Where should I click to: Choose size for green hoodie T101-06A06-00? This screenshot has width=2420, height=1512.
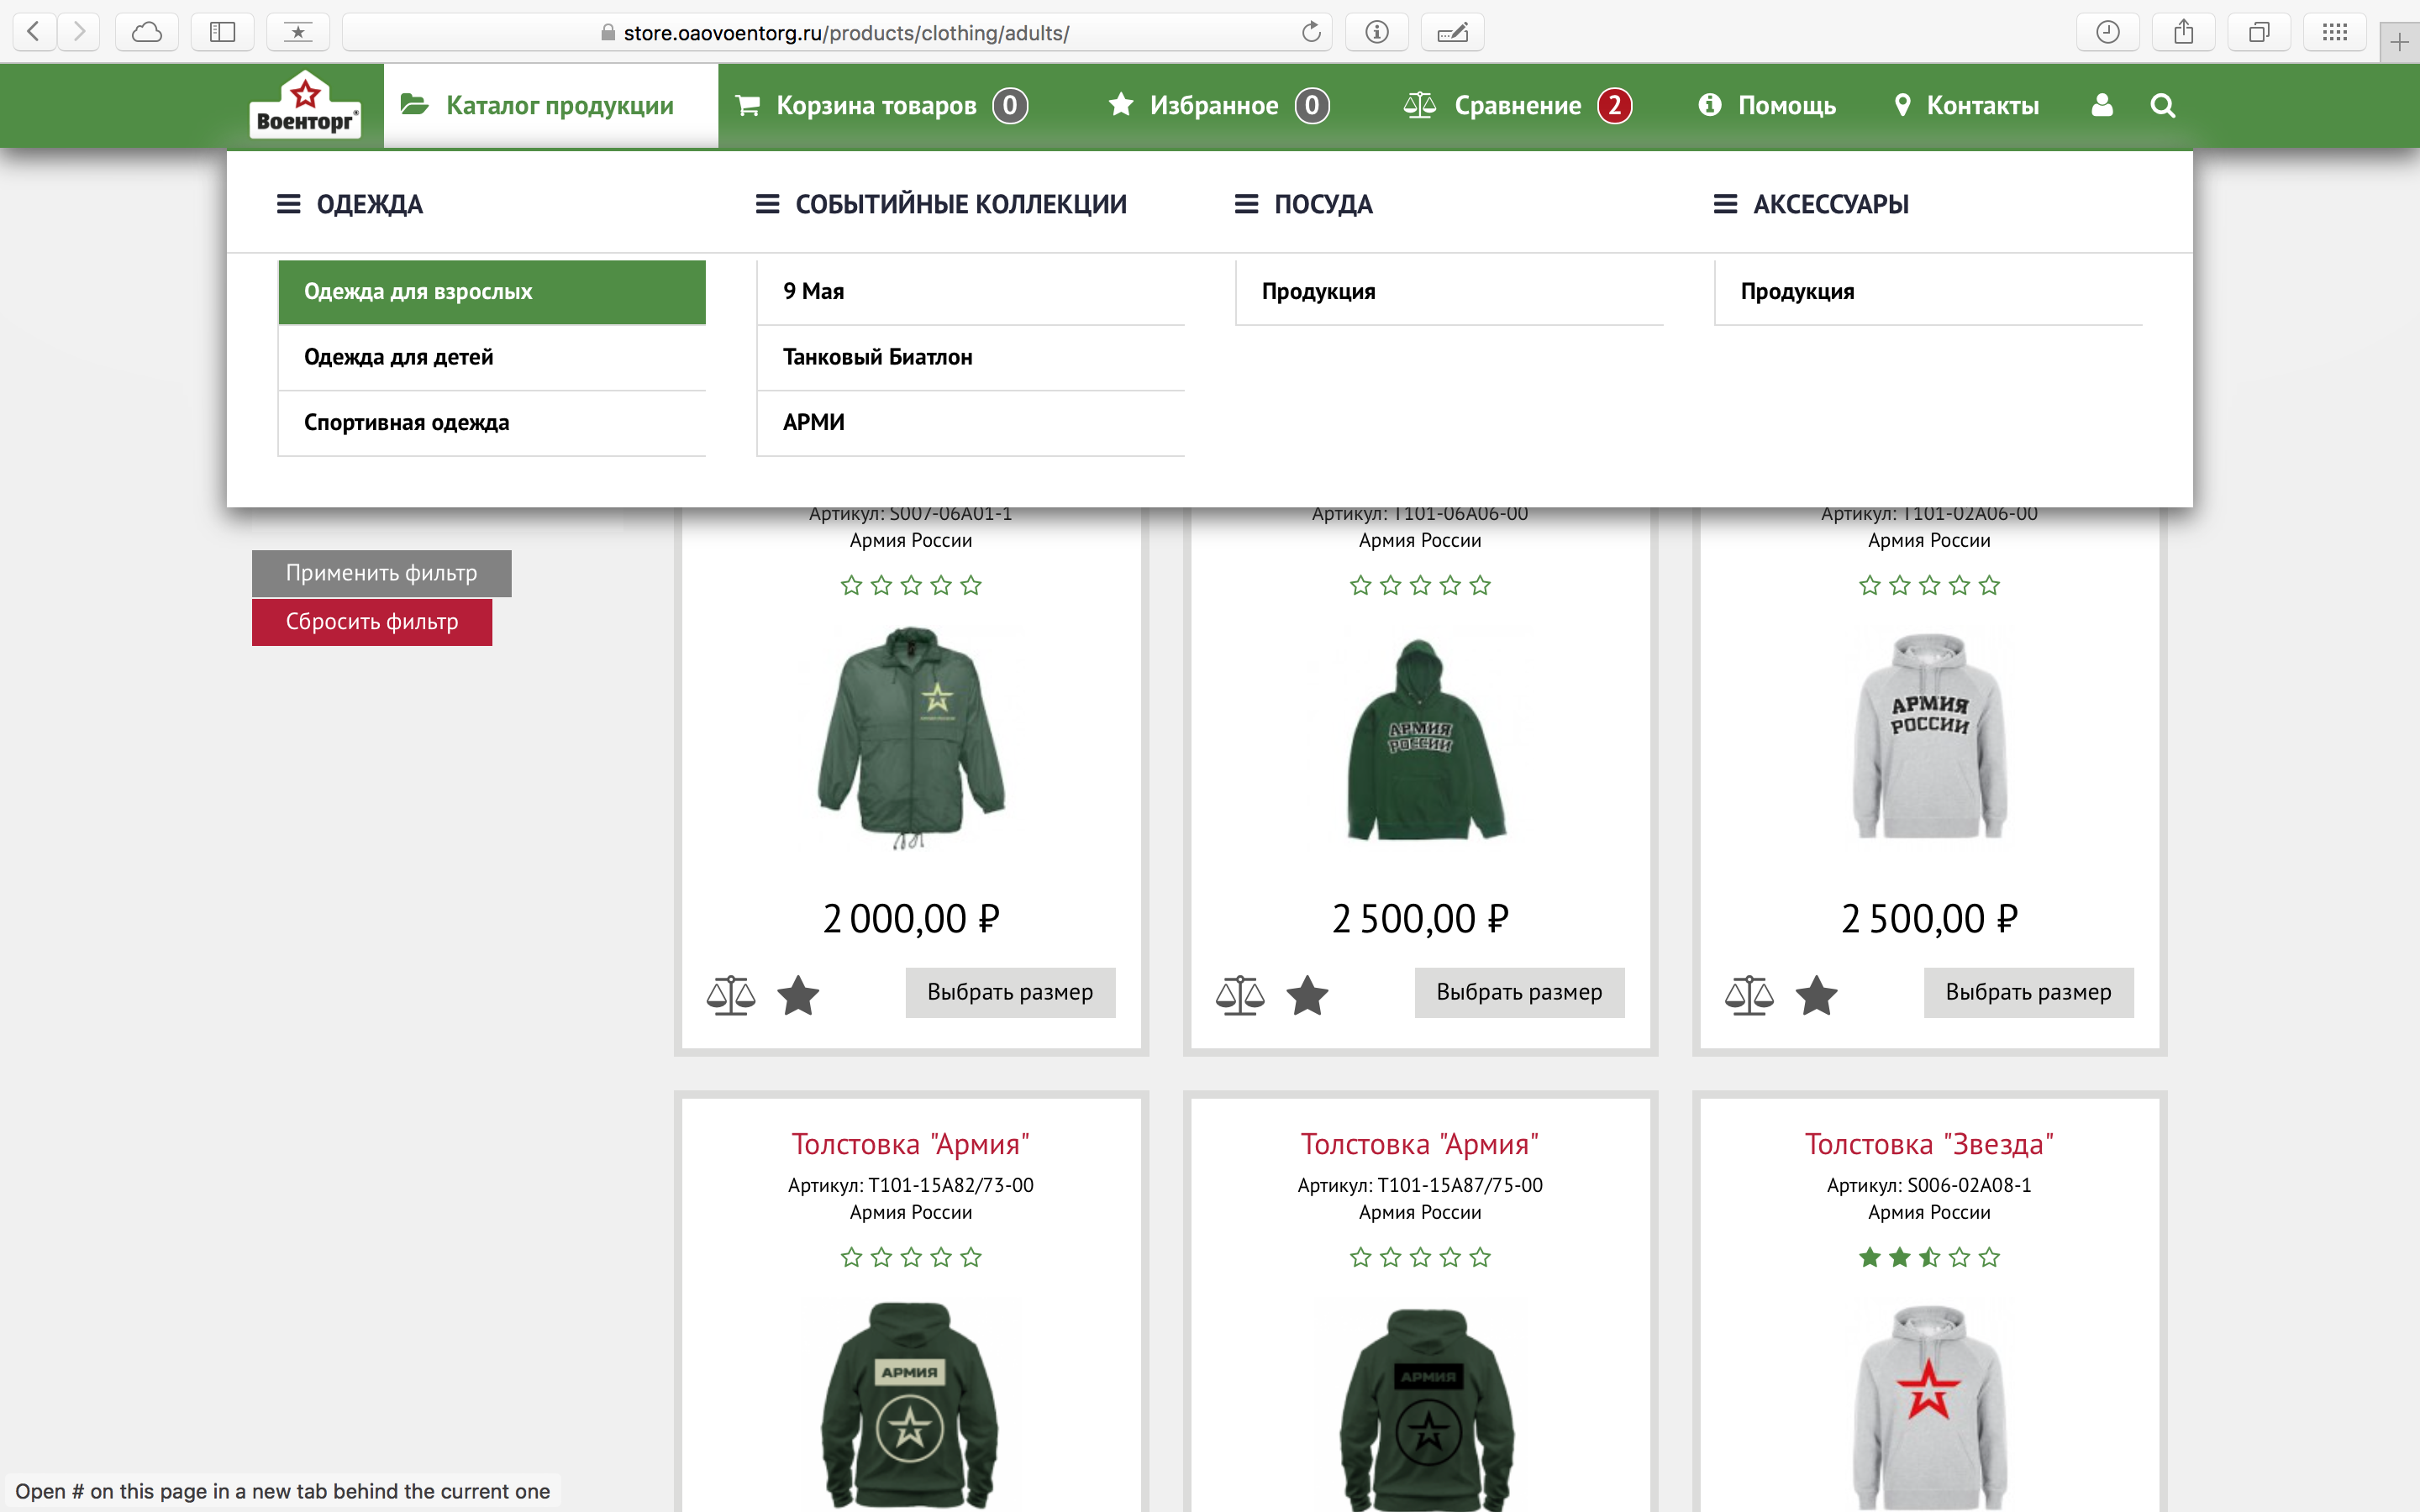[1519, 992]
